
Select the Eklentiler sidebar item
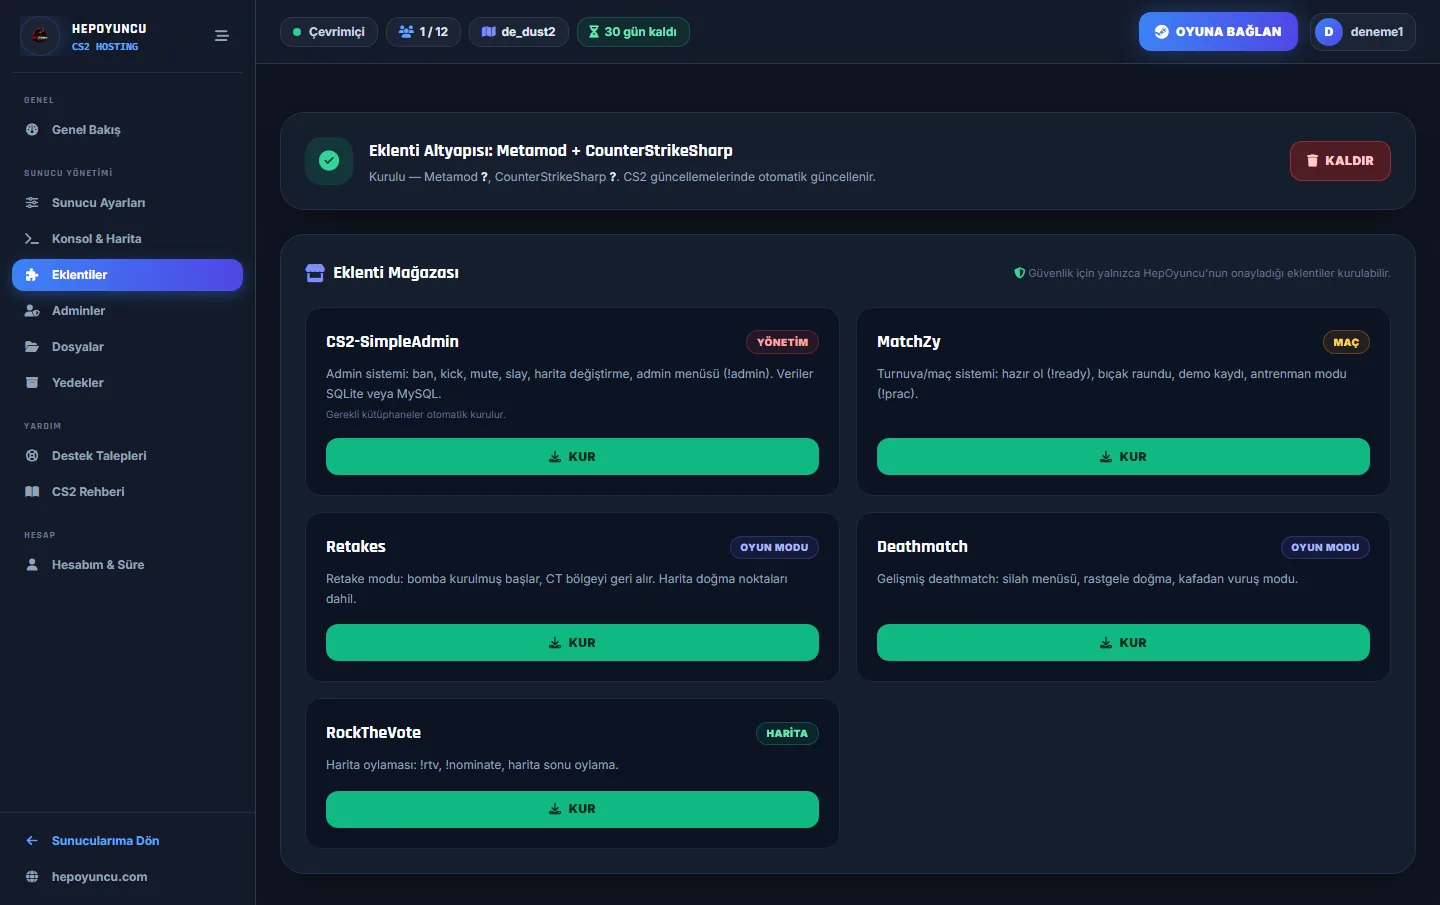click(127, 275)
